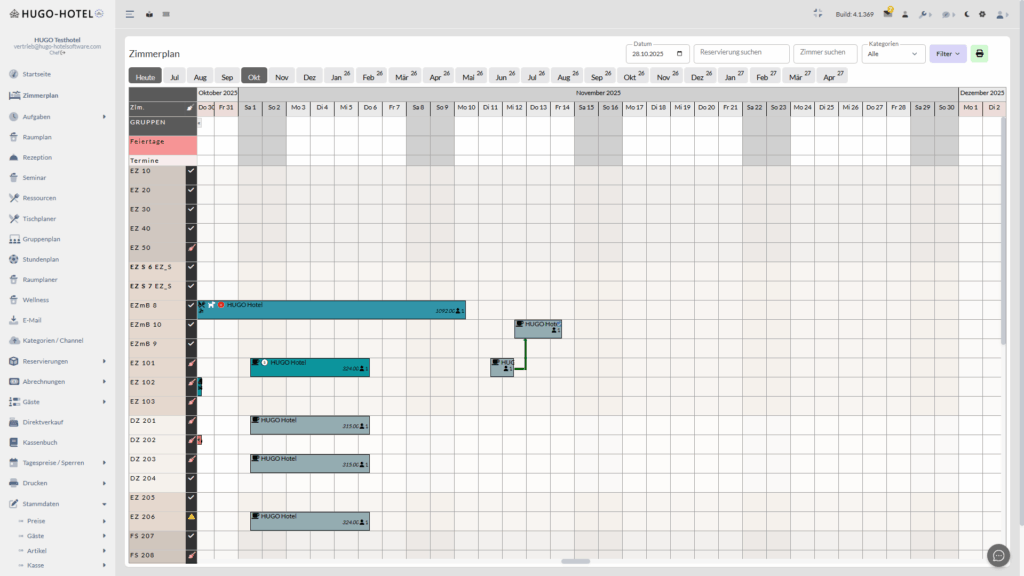This screenshot has width=1024, height=576.
Task: Click the Heute button
Action: [145, 77]
